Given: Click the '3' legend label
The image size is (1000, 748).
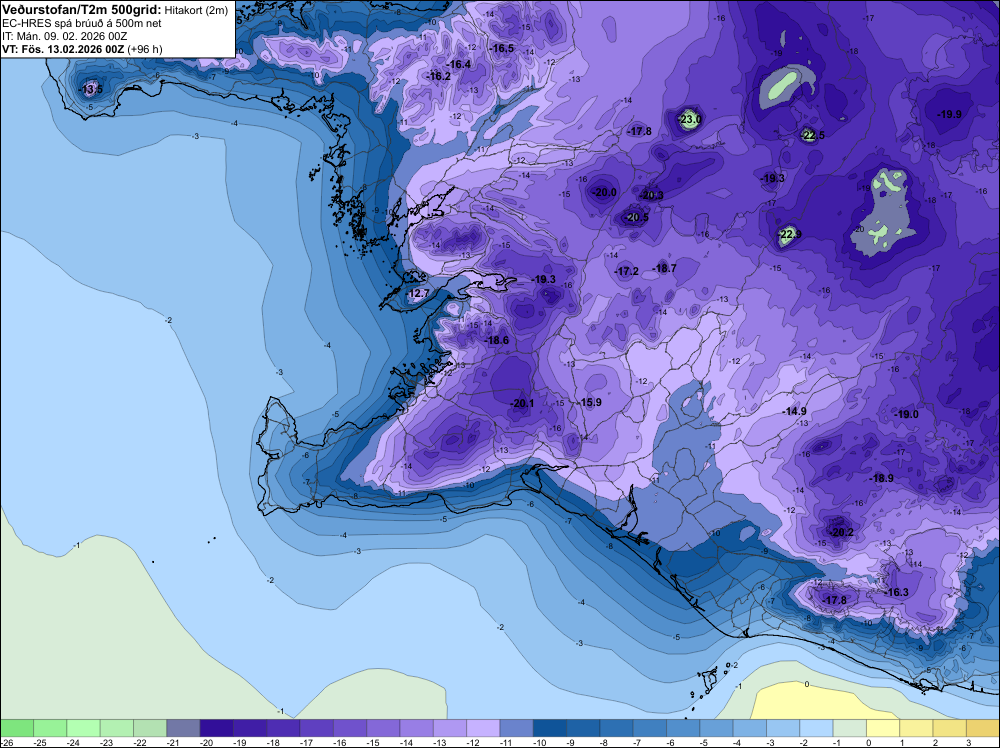Looking at the screenshot, I should (969, 743).
